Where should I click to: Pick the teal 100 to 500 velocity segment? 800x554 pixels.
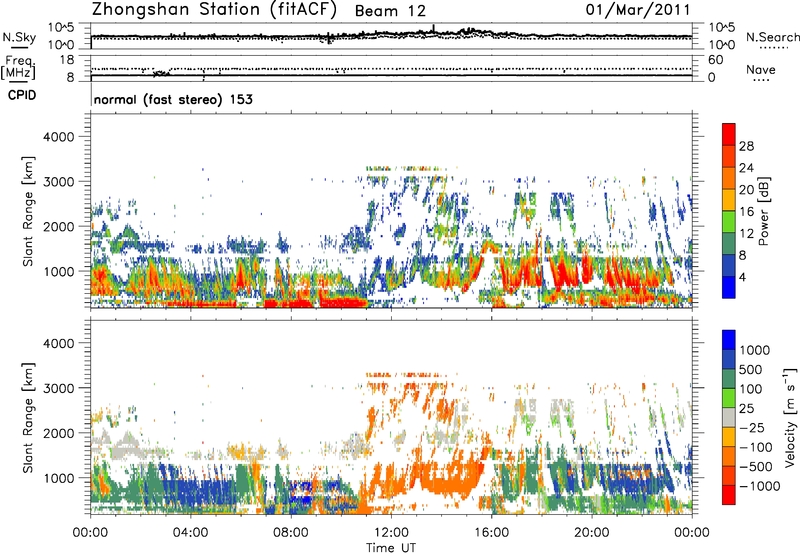[729, 379]
